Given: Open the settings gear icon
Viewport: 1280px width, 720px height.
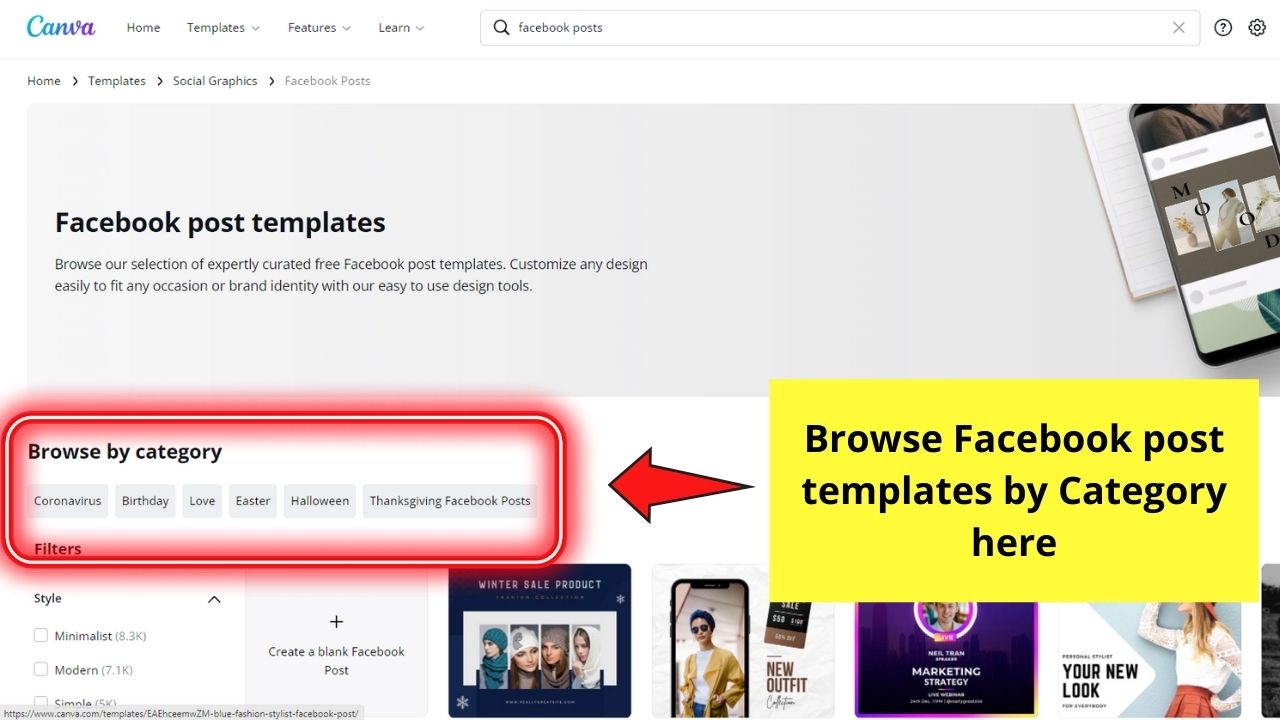Looking at the screenshot, I should pos(1256,27).
